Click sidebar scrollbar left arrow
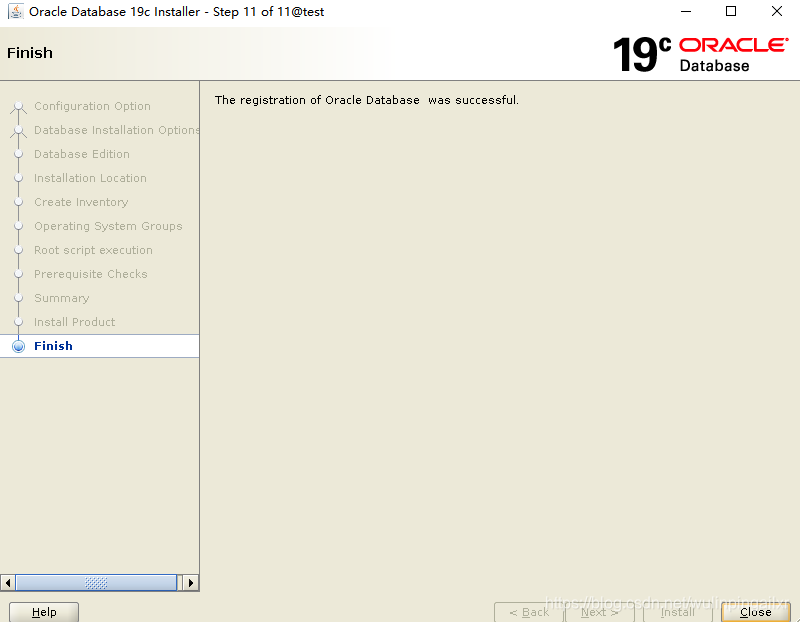The image size is (800, 622). pos(8,583)
